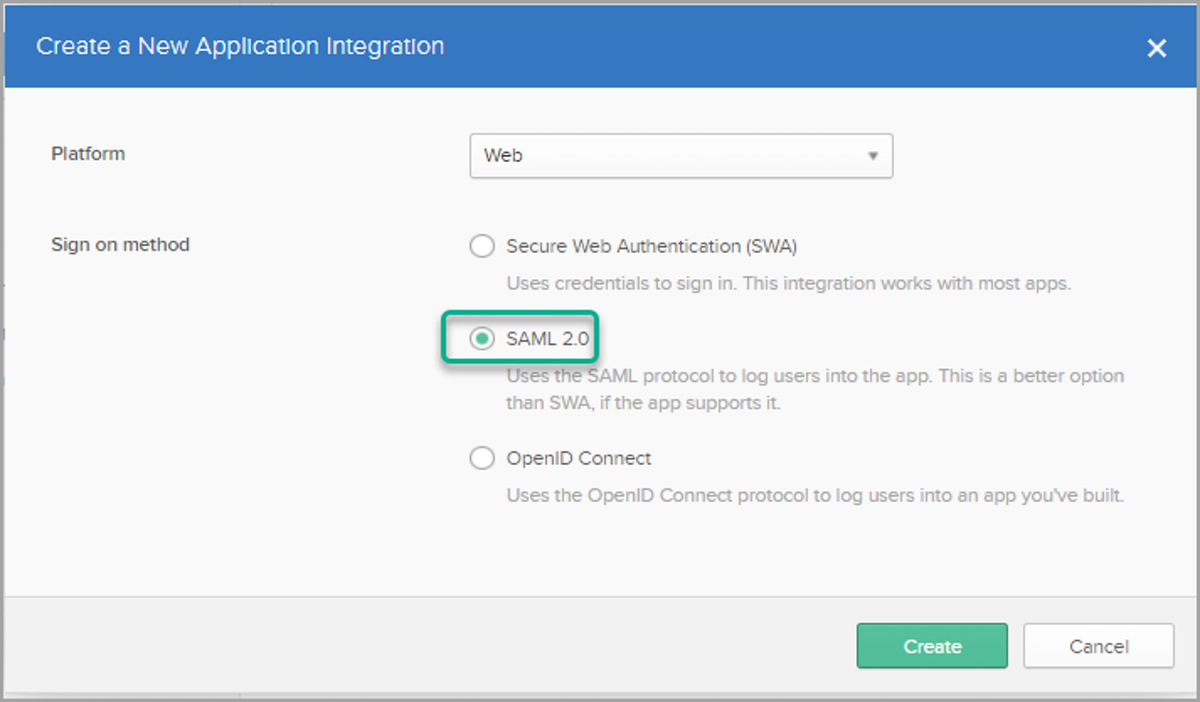The height and width of the screenshot is (702, 1200).
Task: Click the dialog title text
Action: click(239, 46)
